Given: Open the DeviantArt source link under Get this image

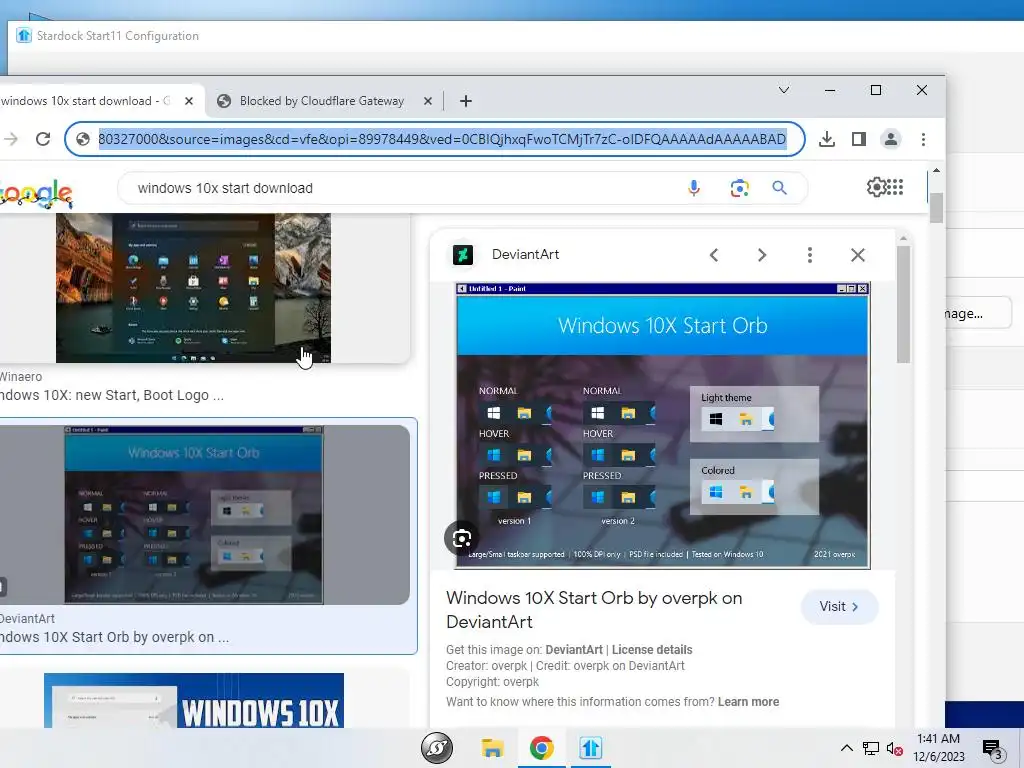Looking at the screenshot, I should click(574, 650).
